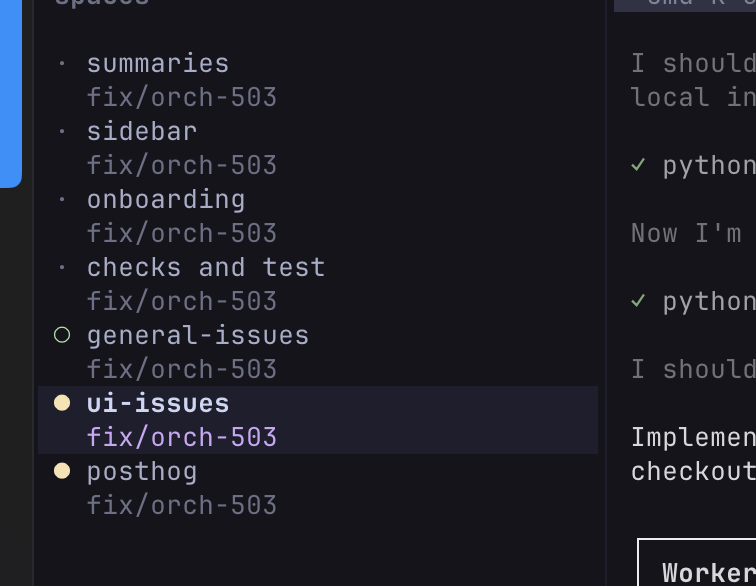Viewport: 756px width, 586px height.
Task: Click the small dot beside summaries
Action: click(x=62, y=63)
